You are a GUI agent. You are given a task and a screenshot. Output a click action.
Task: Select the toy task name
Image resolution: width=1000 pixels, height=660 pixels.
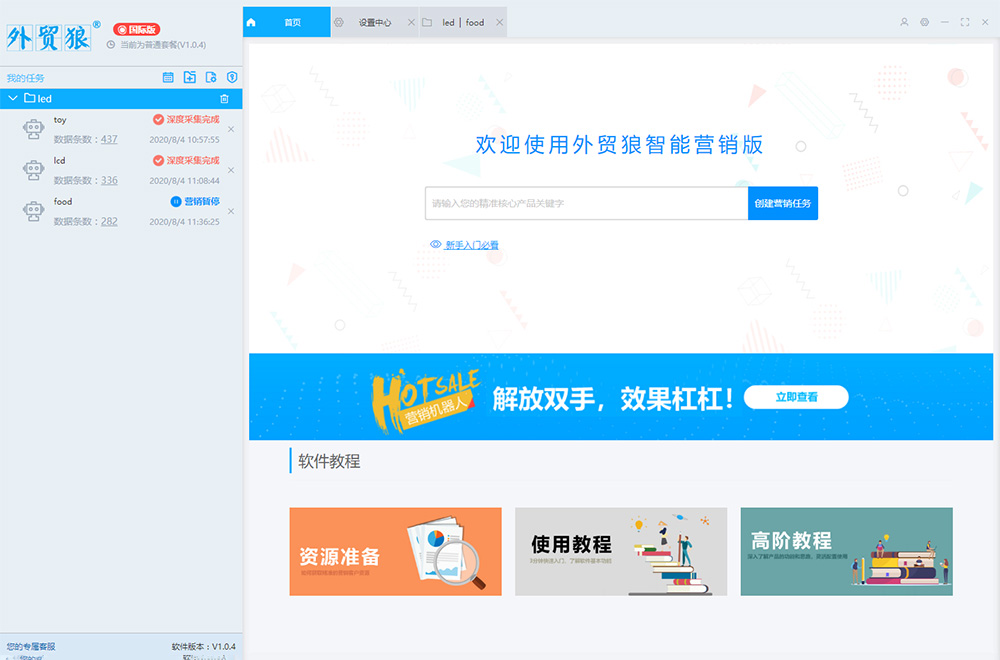click(60, 120)
